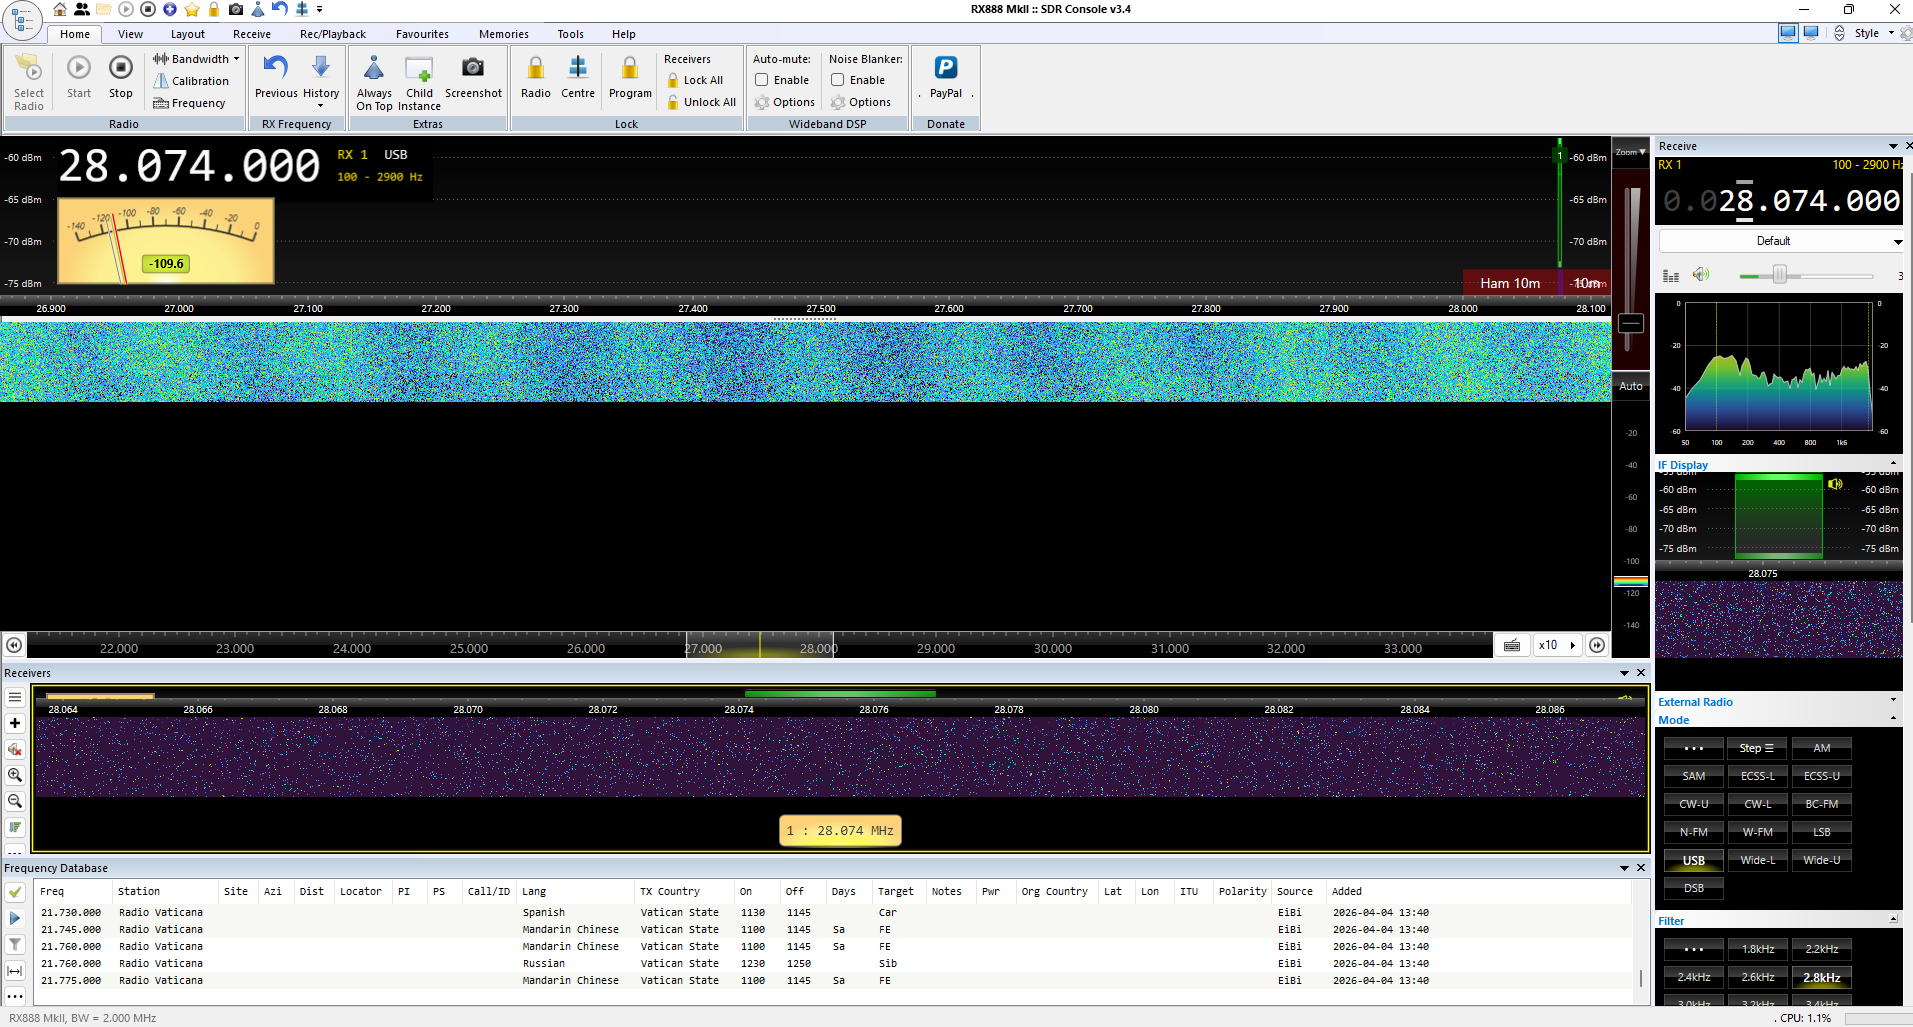This screenshot has width=1913, height=1027.
Task: Open the Calibration tool
Action: (x=191, y=81)
